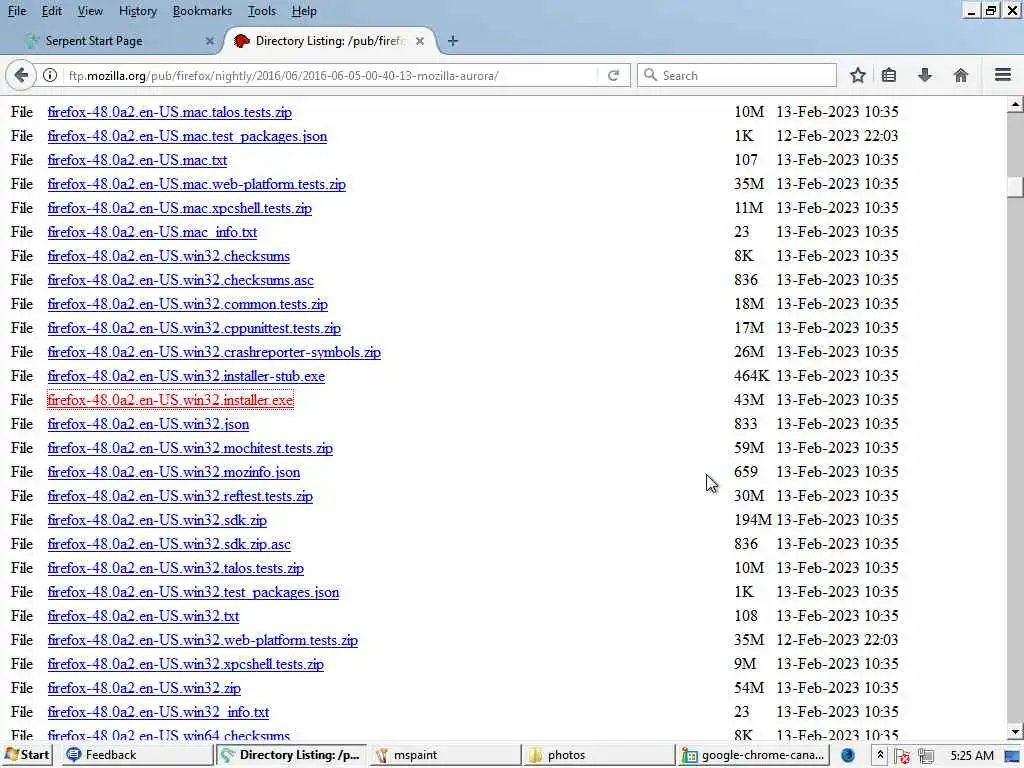Viewport: 1024px width, 768px height.
Task: Open the downloads arrow icon
Action: (925, 76)
